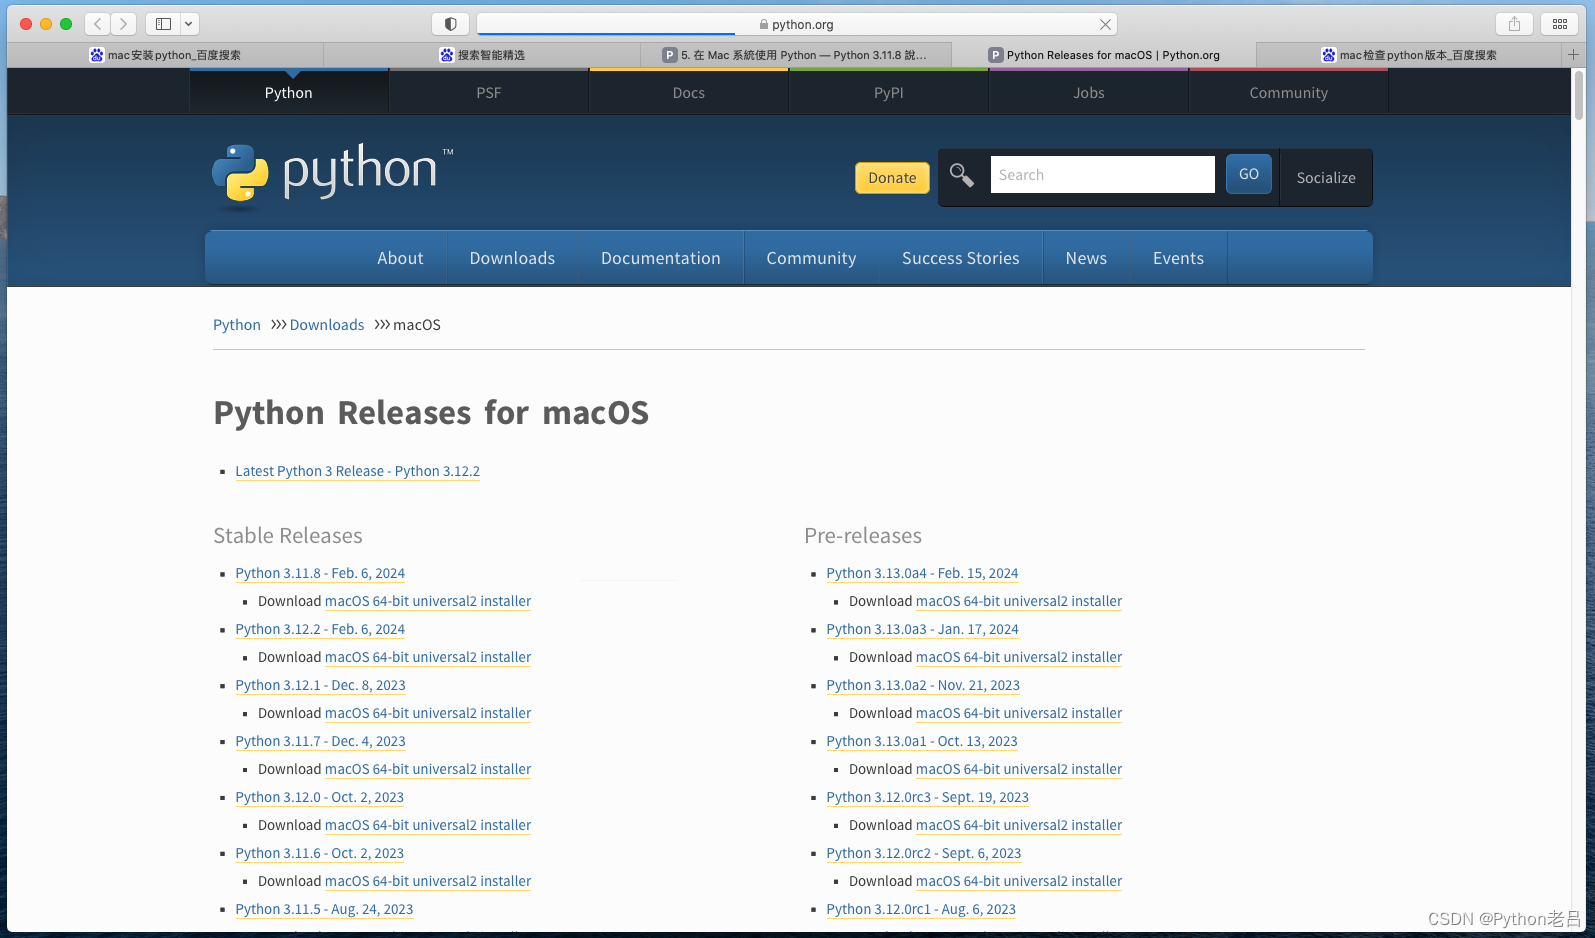Viewport: 1595px width, 938px height.
Task: Stop loading with the X icon
Action: (x=1105, y=24)
